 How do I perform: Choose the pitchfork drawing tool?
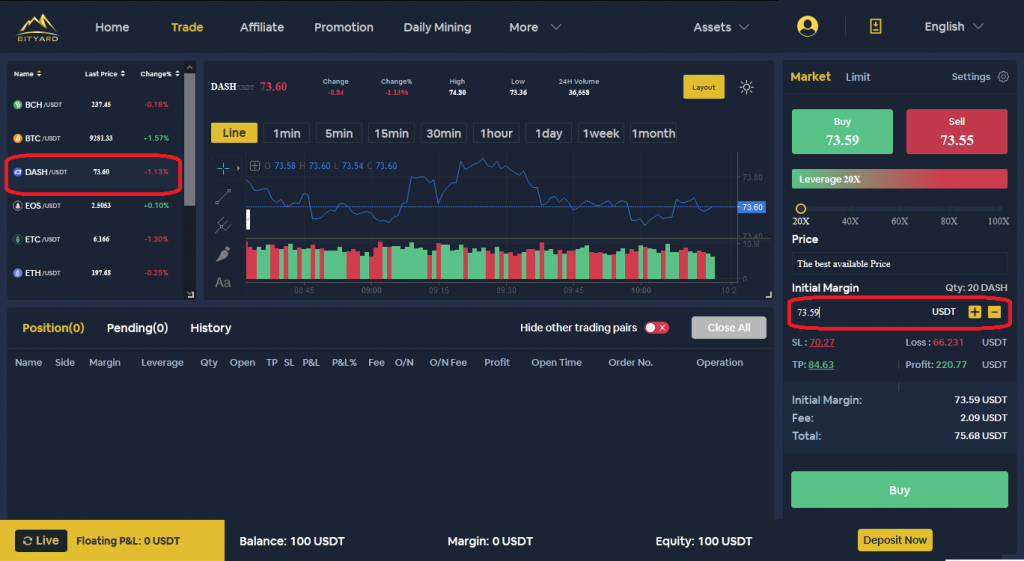click(x=223, y=226)
